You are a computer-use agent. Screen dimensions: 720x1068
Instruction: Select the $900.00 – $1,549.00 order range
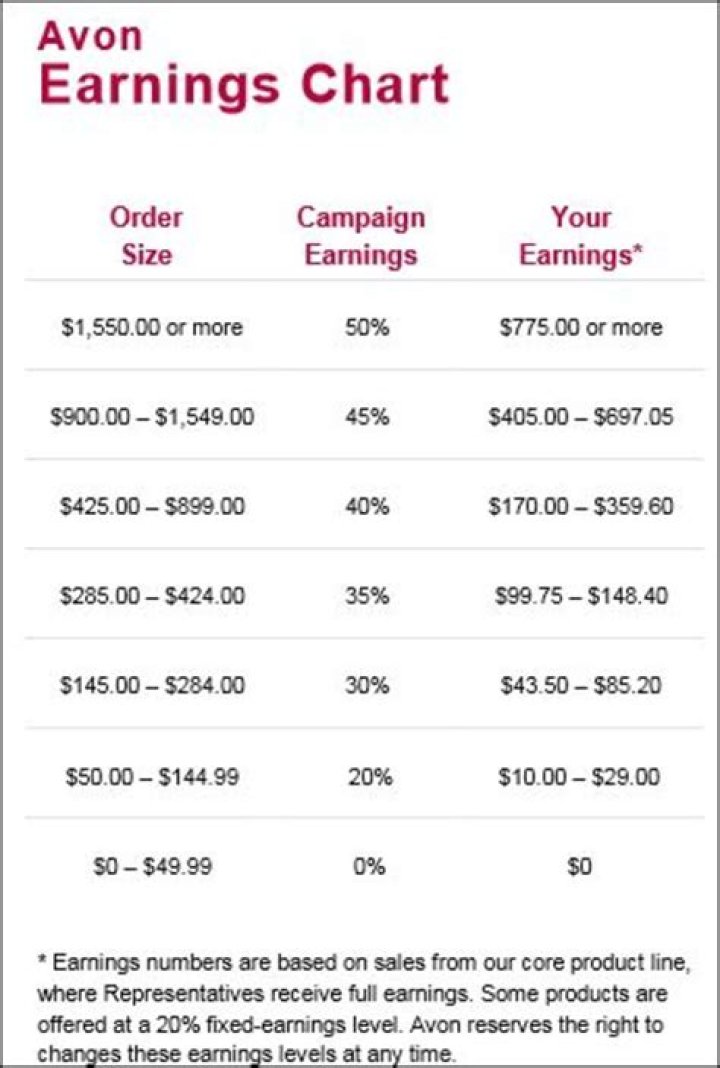152,416
